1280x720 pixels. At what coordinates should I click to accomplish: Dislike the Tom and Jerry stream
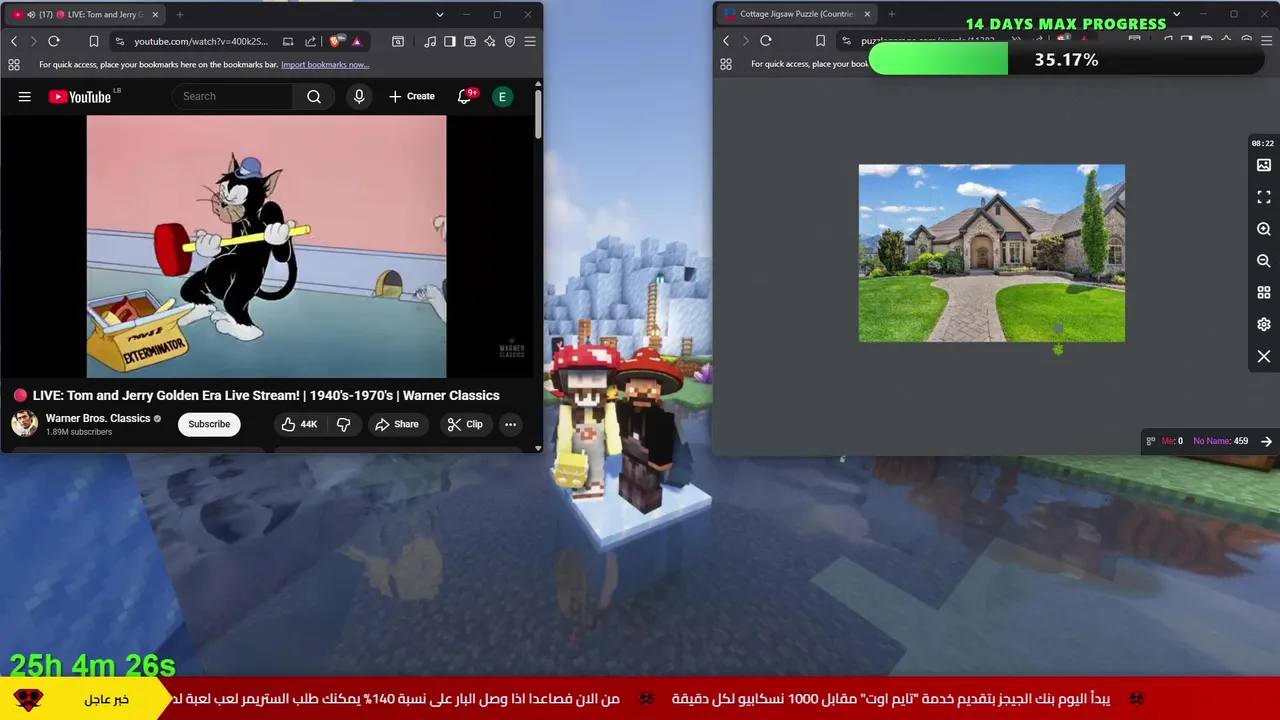[343, 424]
